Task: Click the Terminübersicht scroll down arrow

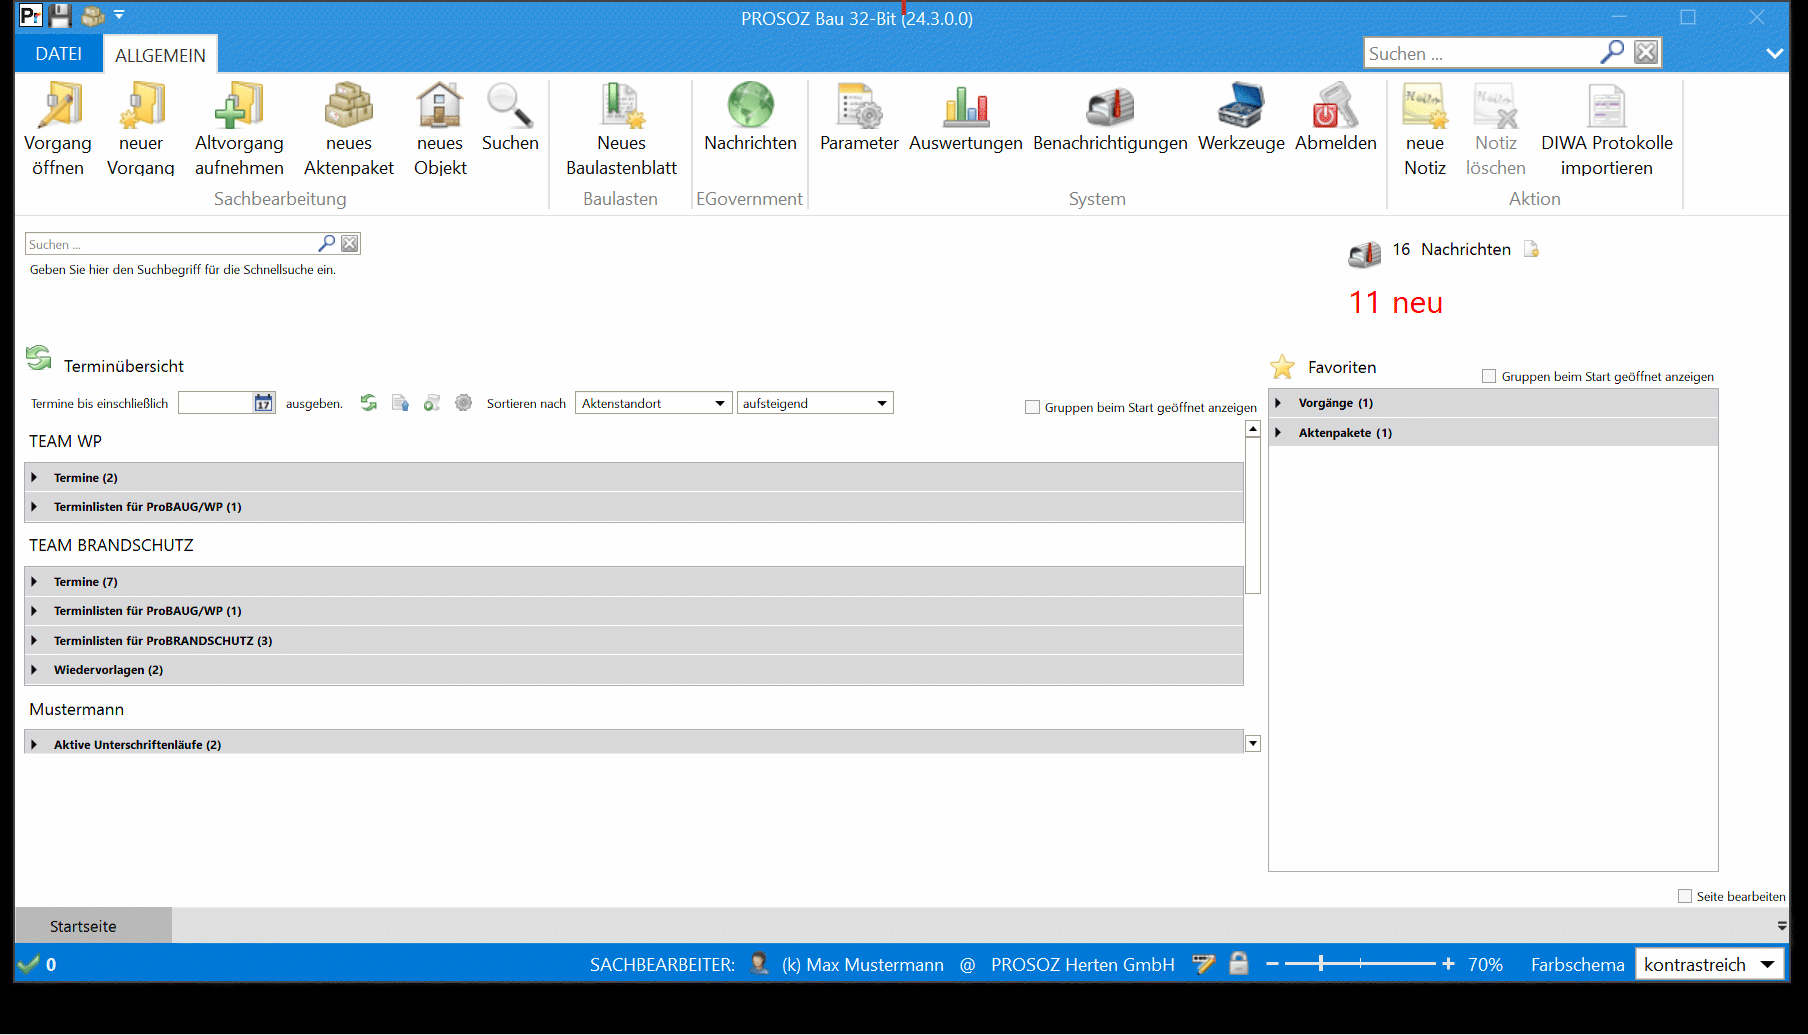Action: coord(1253,744)
